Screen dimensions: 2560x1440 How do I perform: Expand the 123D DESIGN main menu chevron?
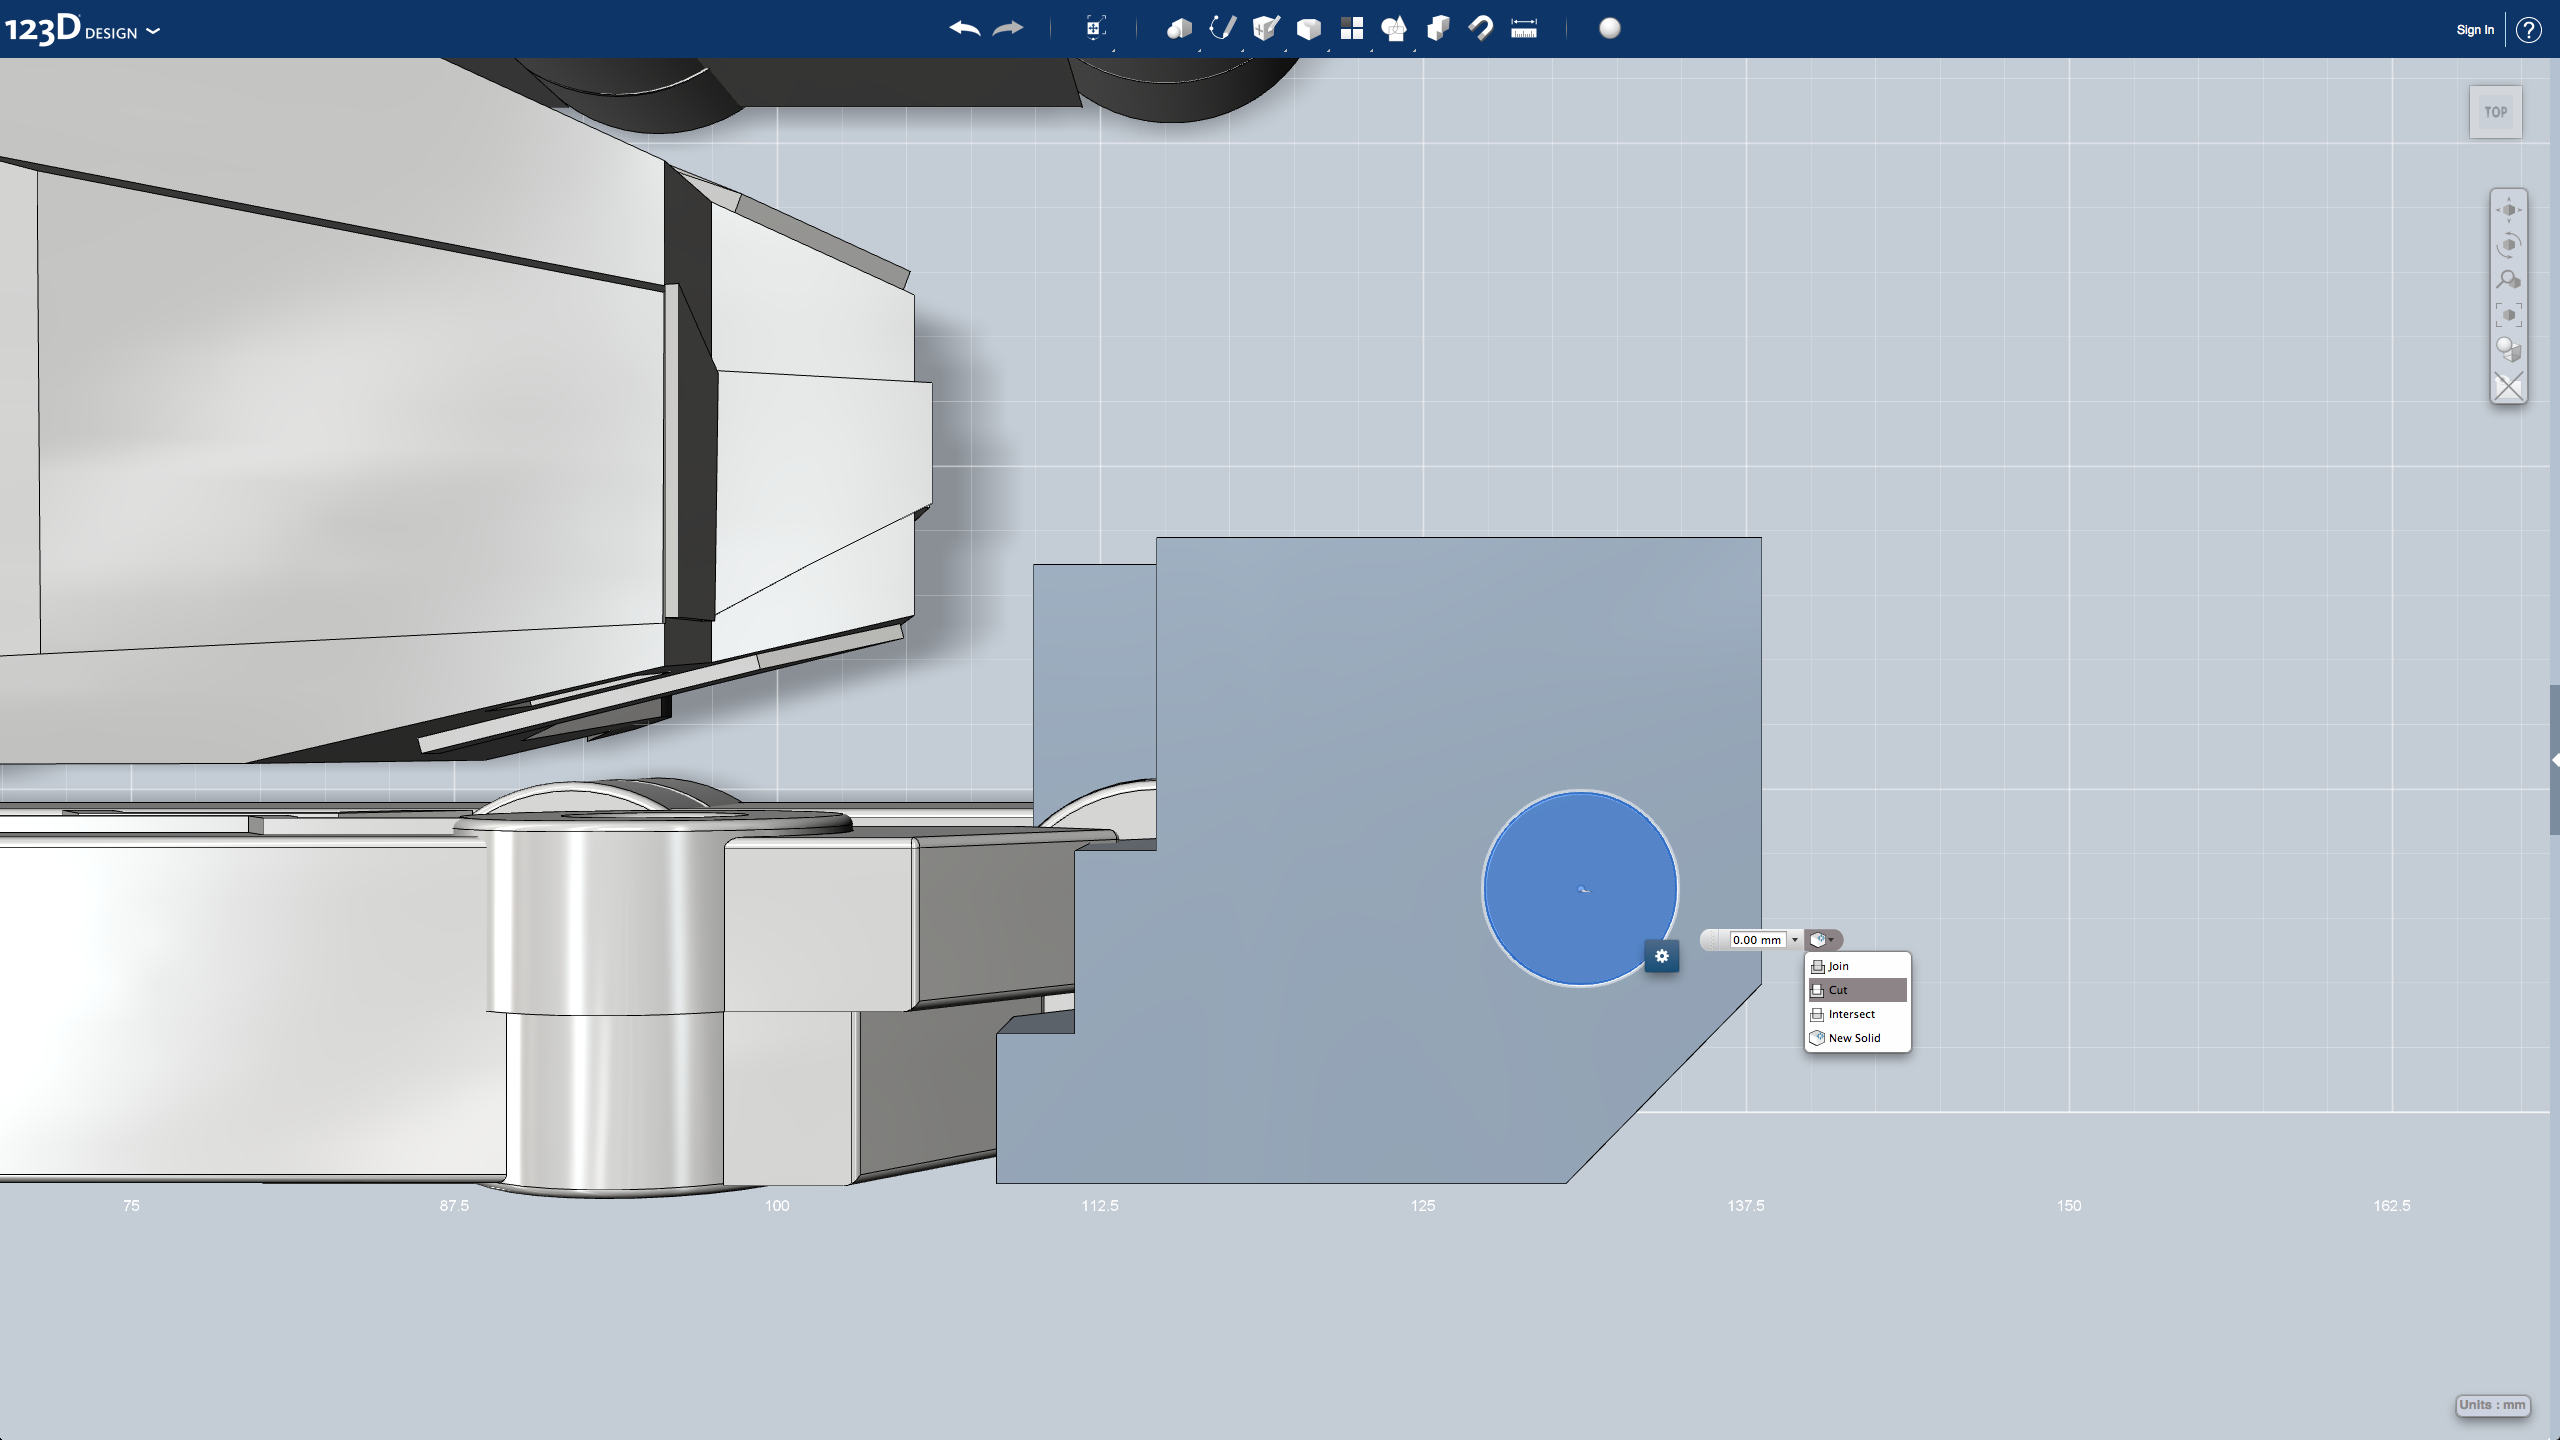[153, 31]
